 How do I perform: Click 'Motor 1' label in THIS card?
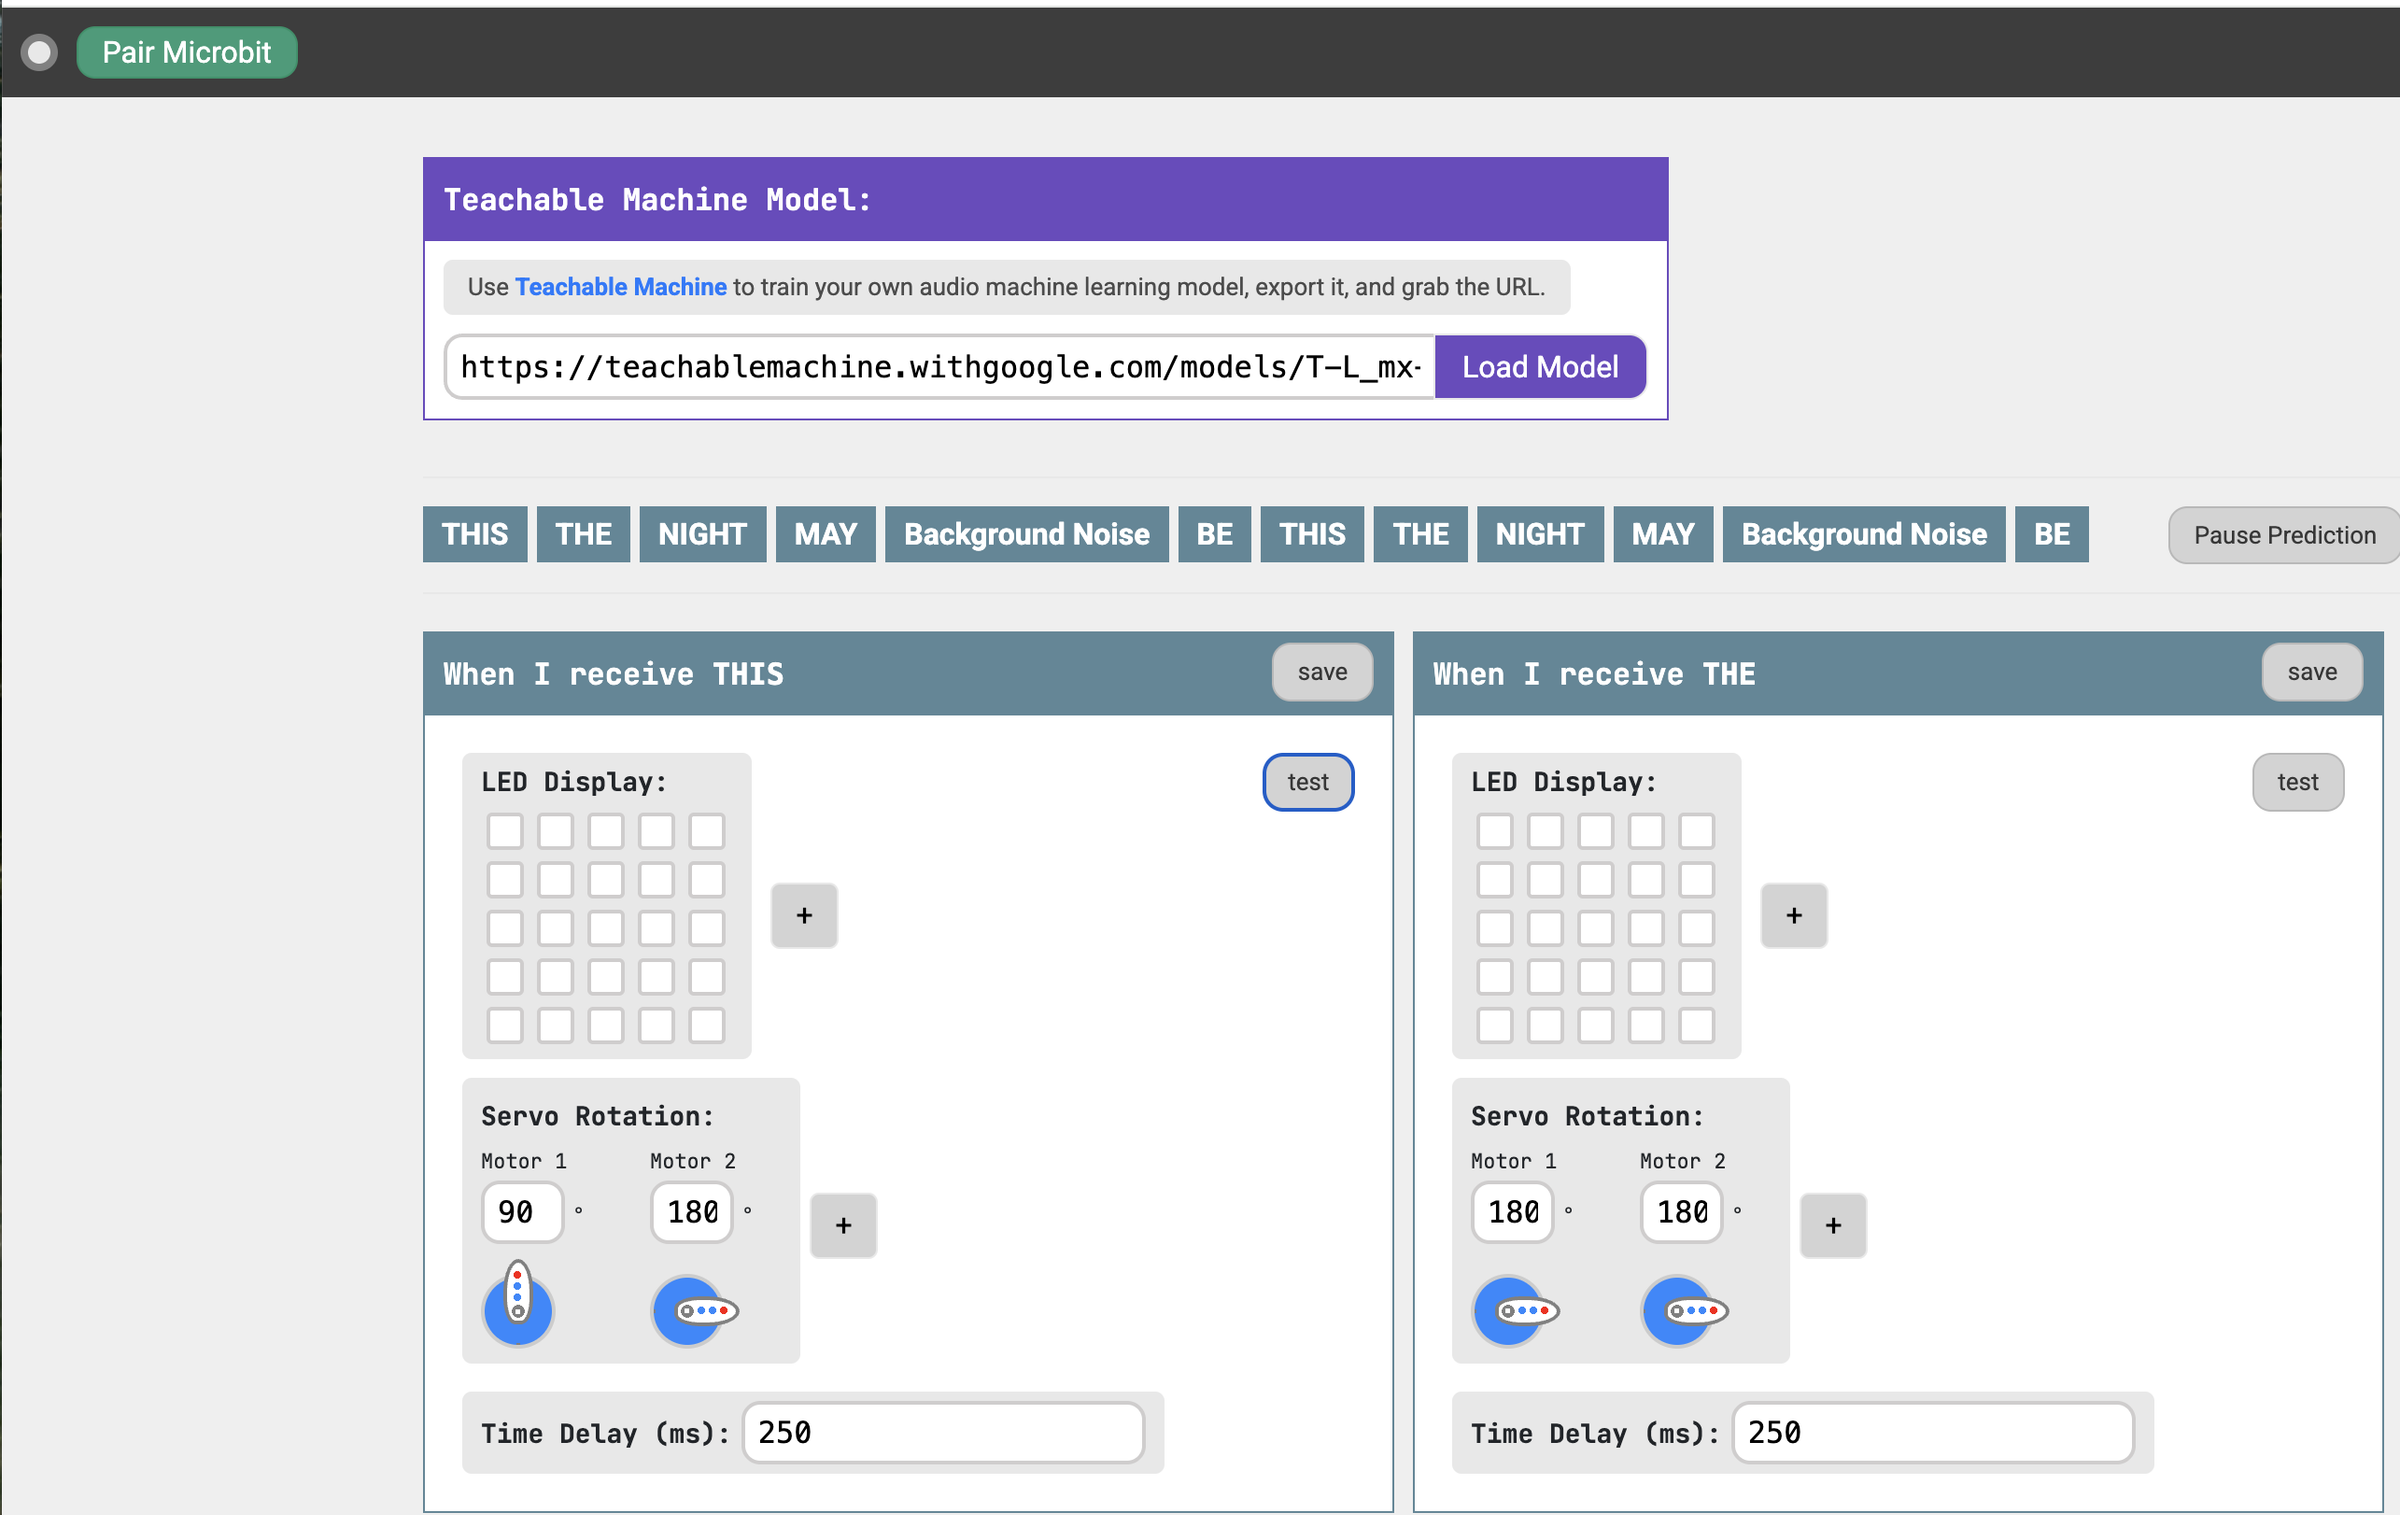click(x=524, y=1161)
